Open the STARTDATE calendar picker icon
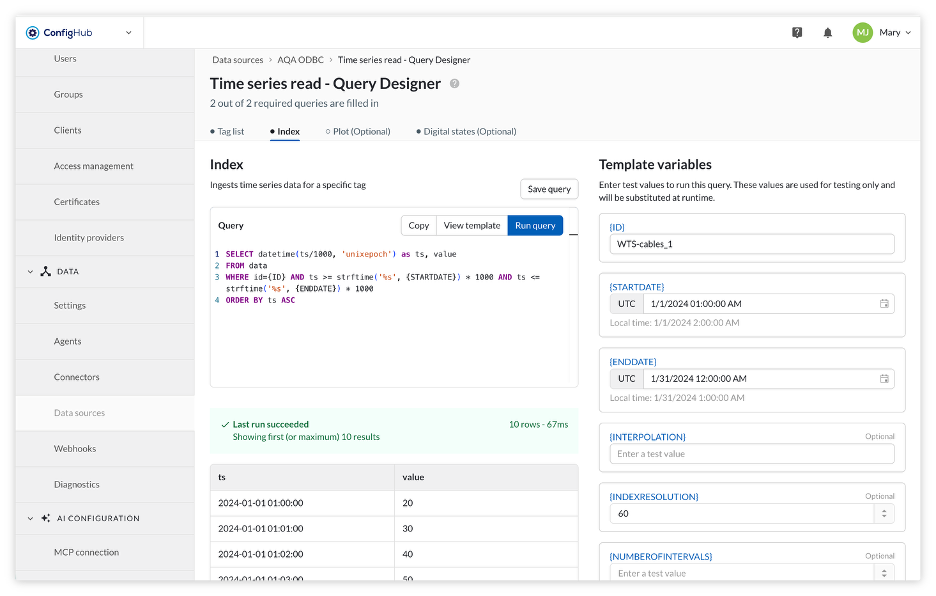936x596 pixels. point(884,304)
